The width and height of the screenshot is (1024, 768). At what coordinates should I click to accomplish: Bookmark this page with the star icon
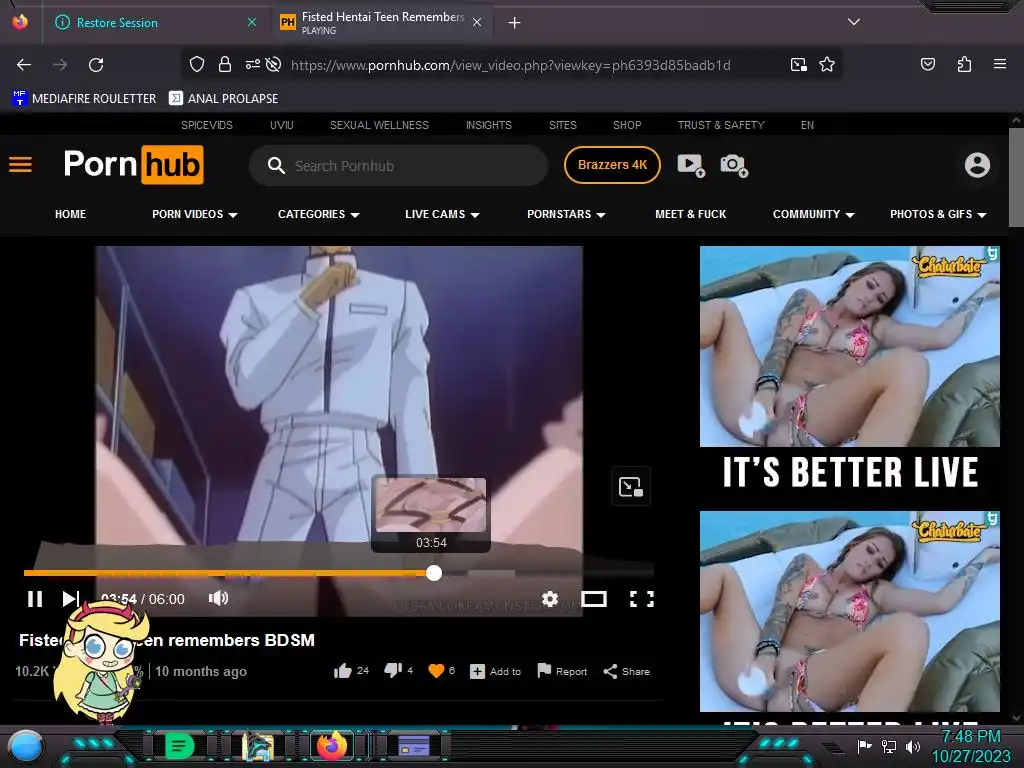point(827,65)
